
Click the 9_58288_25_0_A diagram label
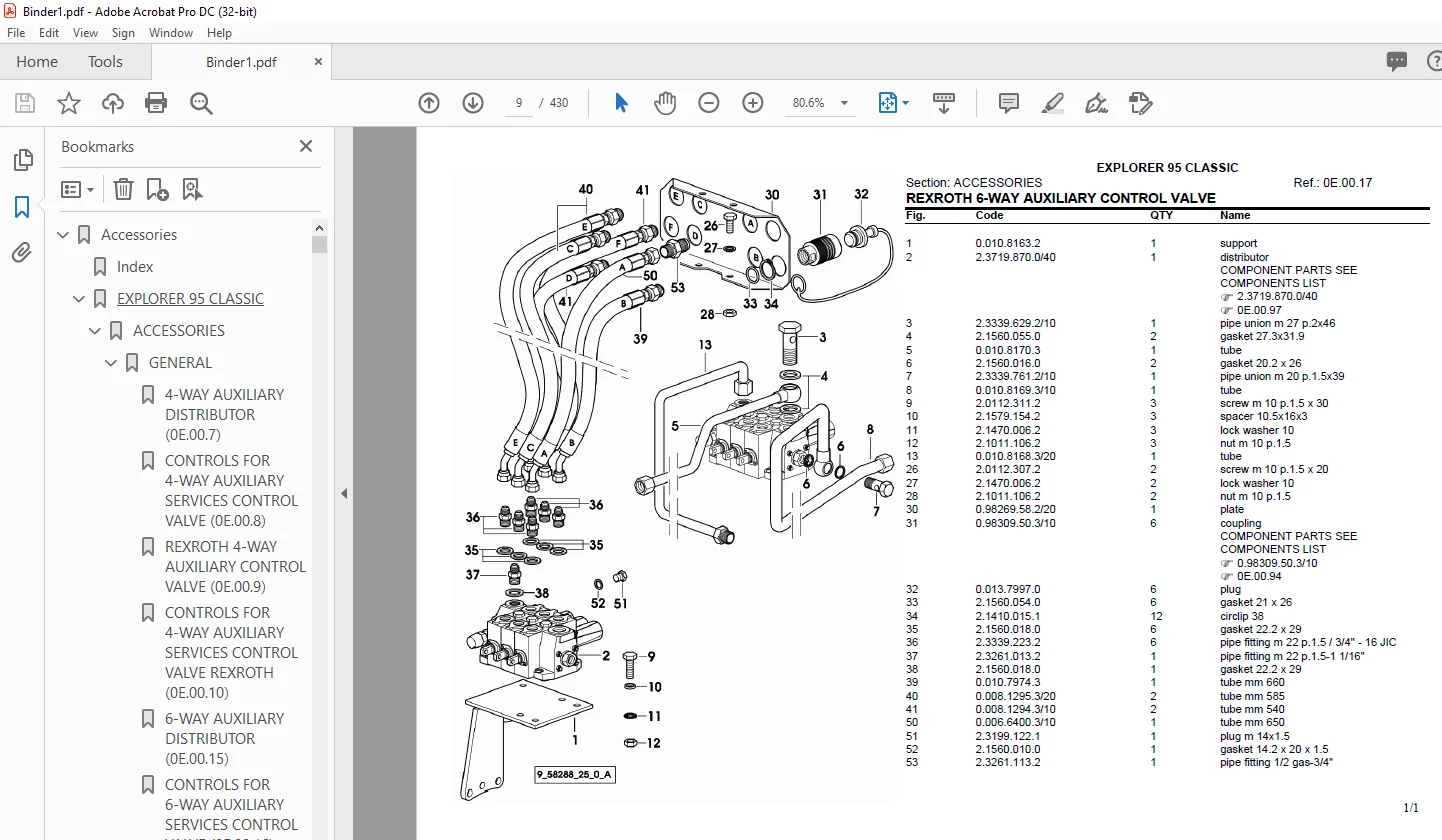click(574, 774)
